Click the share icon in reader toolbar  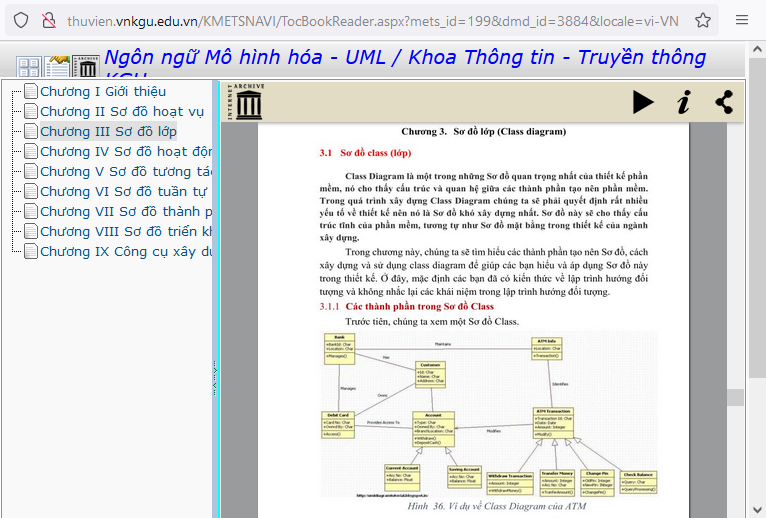point(724,102)
